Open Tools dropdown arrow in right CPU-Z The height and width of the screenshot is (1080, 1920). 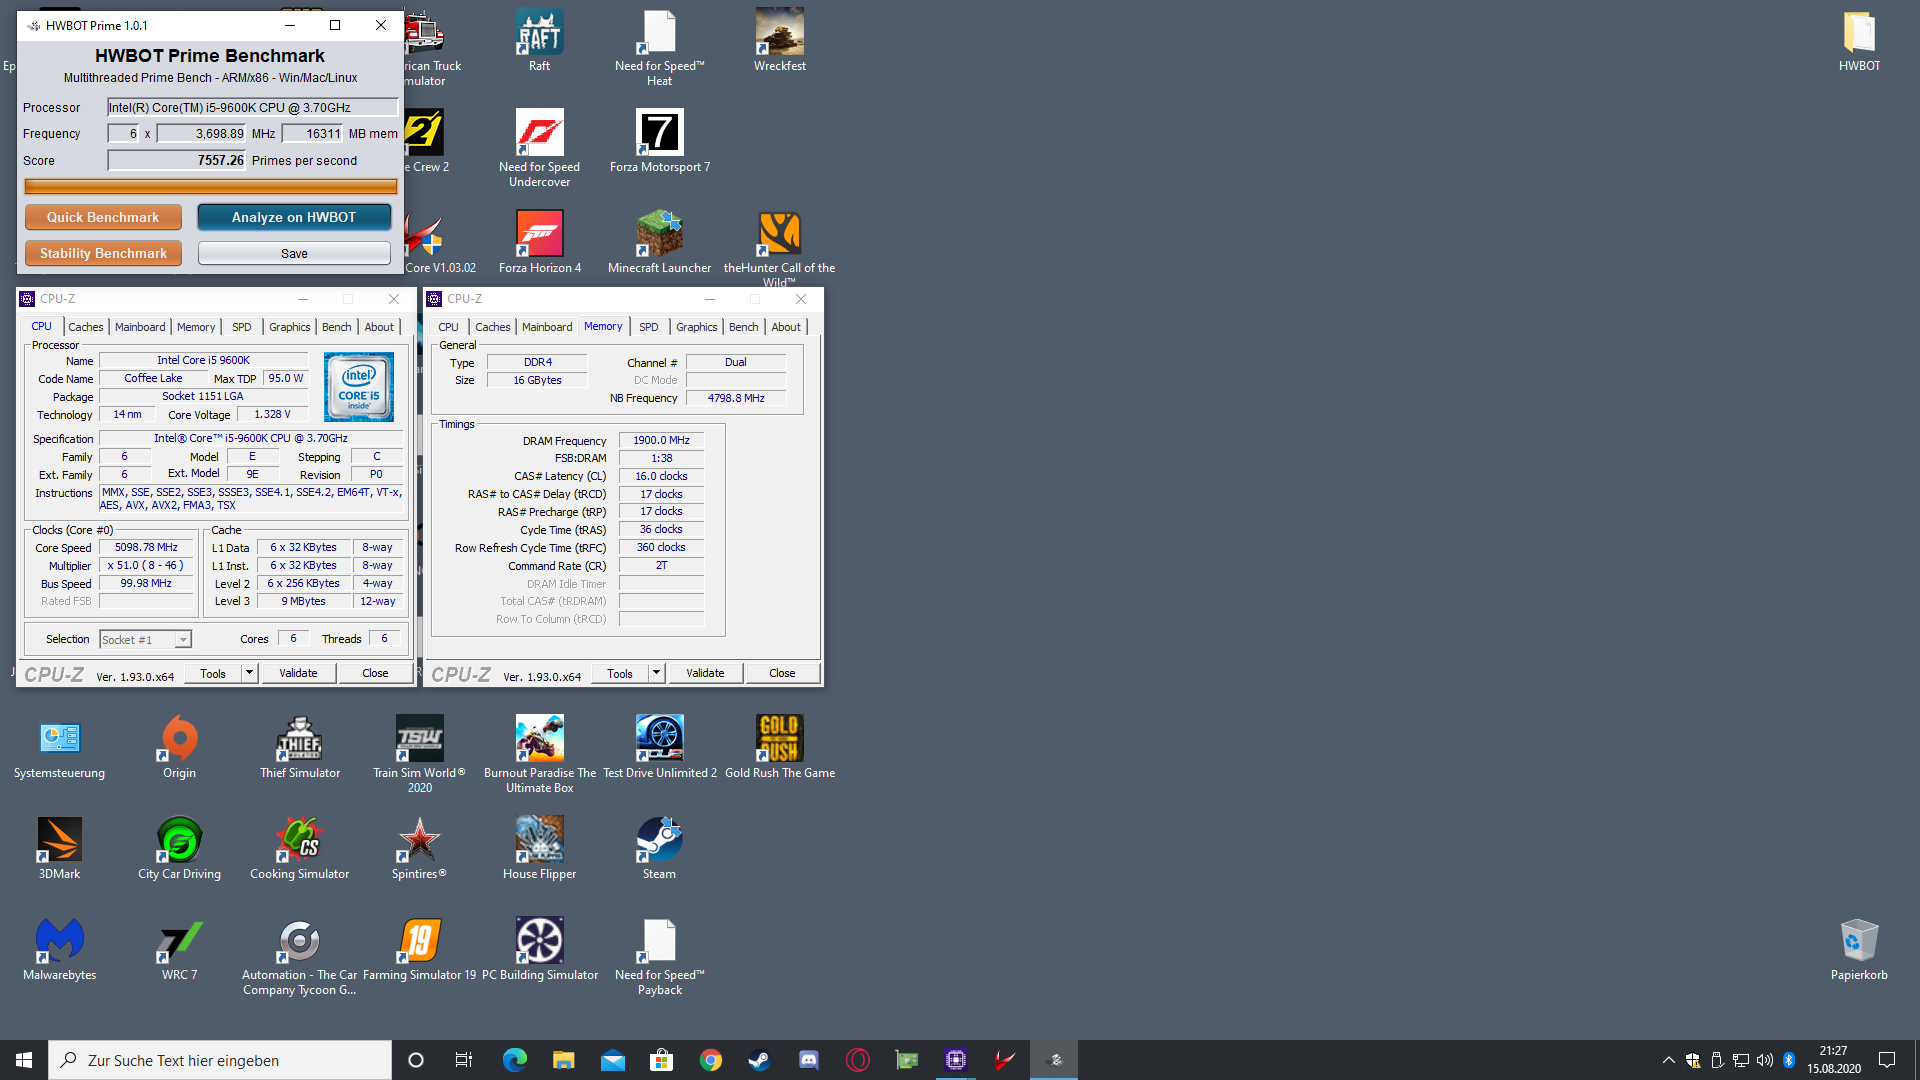(x=656, y=673)
